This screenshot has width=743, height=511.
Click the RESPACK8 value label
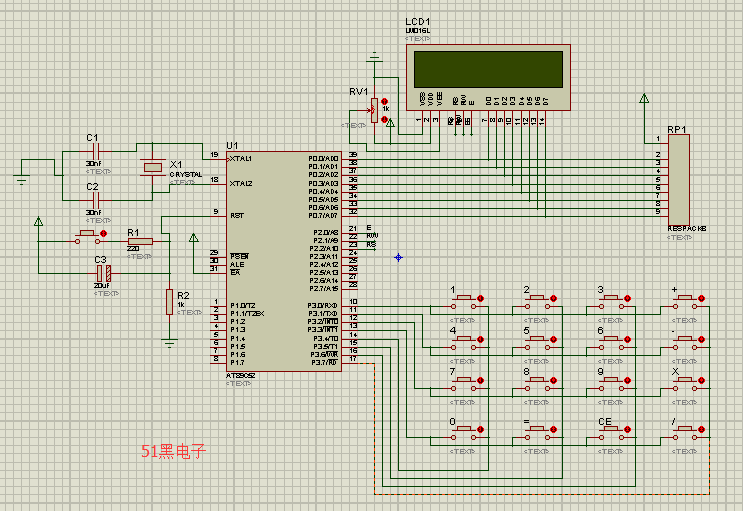(687, 228)
